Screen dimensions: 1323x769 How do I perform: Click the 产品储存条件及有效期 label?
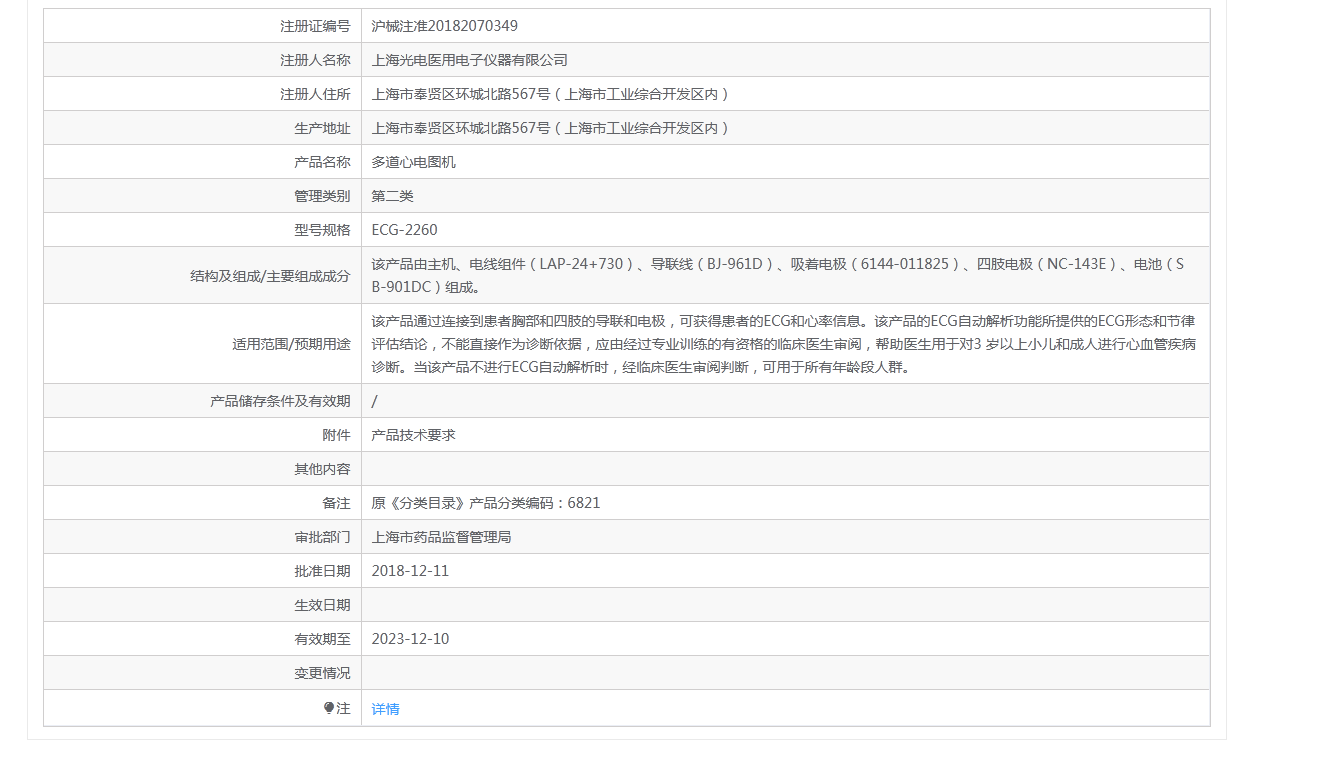pos(280,401)
